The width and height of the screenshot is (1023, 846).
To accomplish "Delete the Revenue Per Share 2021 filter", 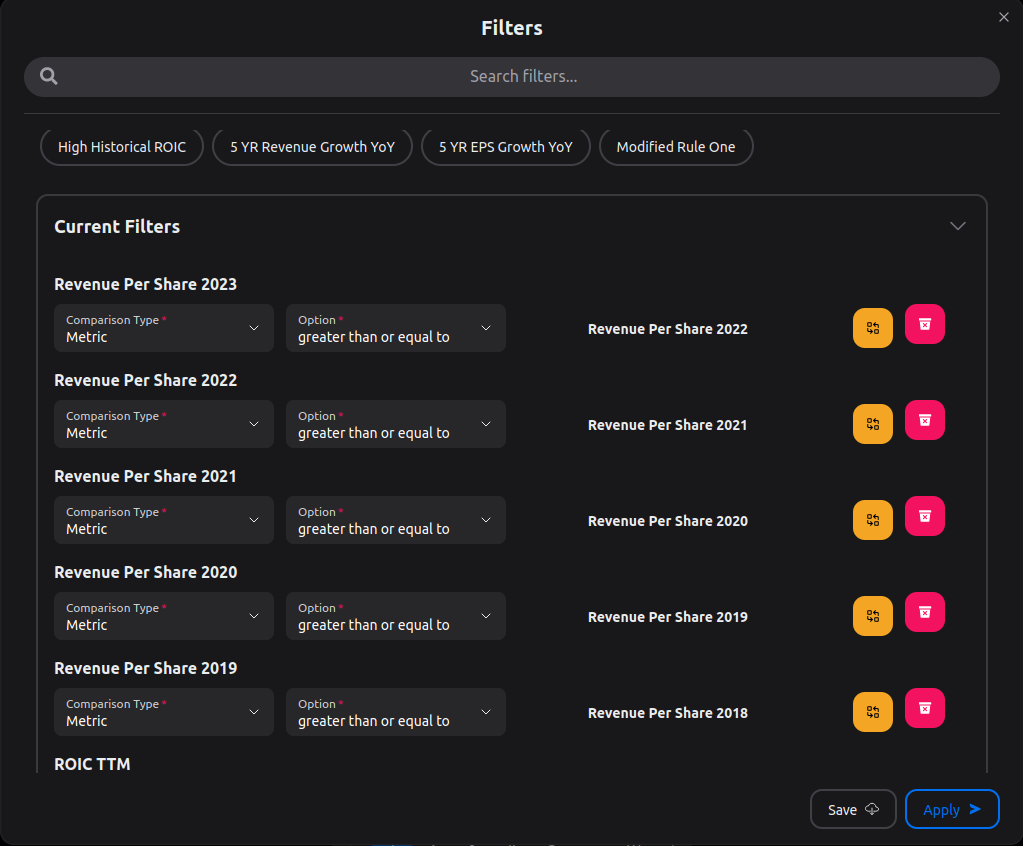I will coord(924,516).
